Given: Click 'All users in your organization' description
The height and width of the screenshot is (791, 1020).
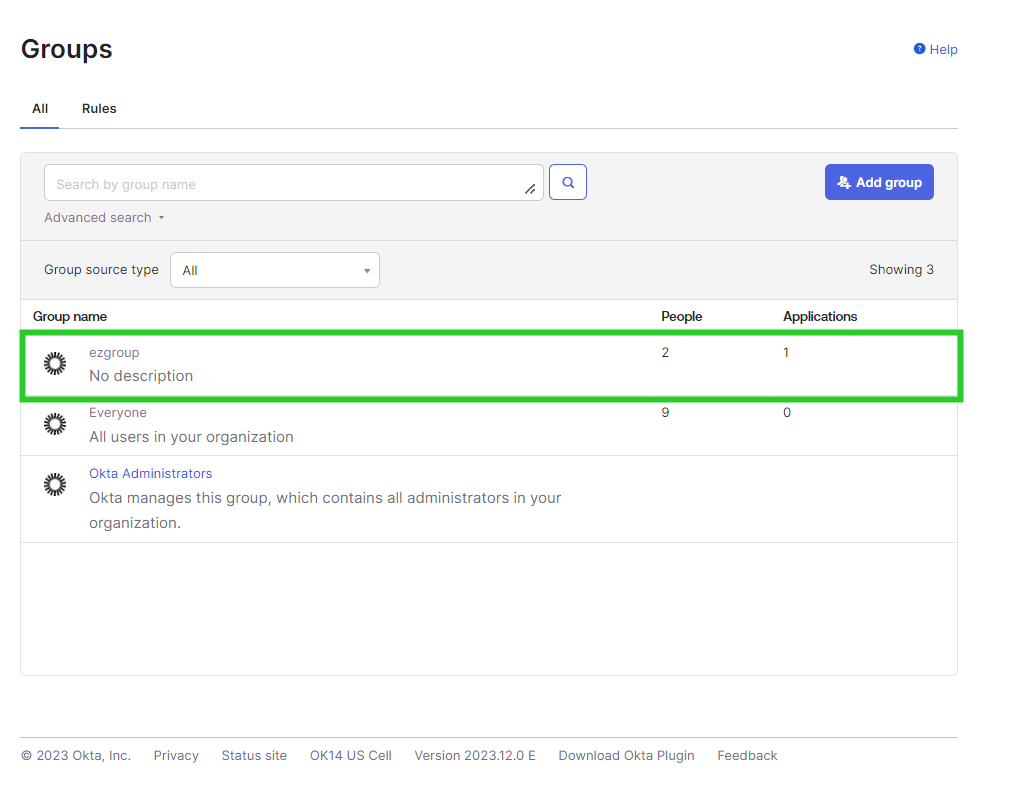Looking at the screenshot, I should 191,437.
